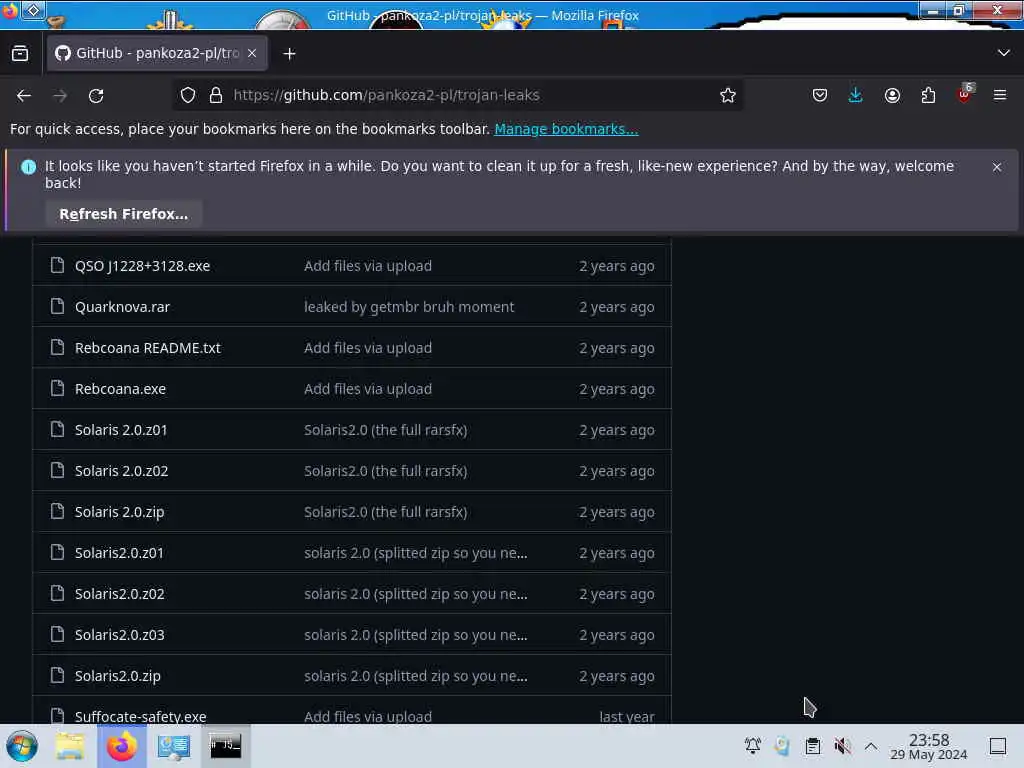Open the shield tracking protection icon
The width and height of the screenshot is (1024, 768).
pyautogui.click(x=188, y=95)
